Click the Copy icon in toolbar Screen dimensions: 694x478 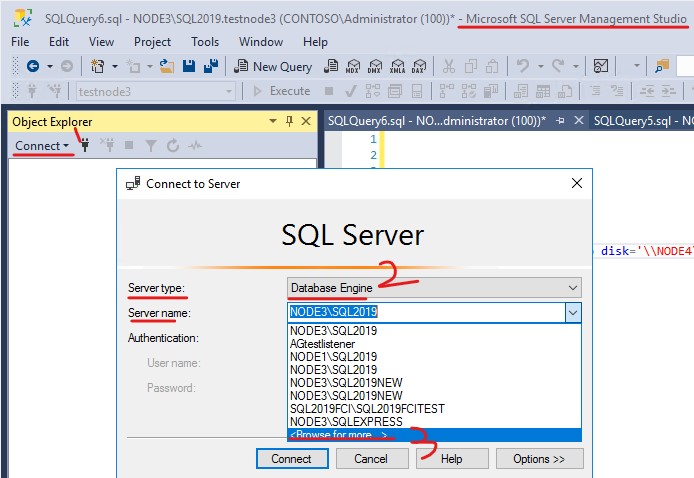coord(471,66)
